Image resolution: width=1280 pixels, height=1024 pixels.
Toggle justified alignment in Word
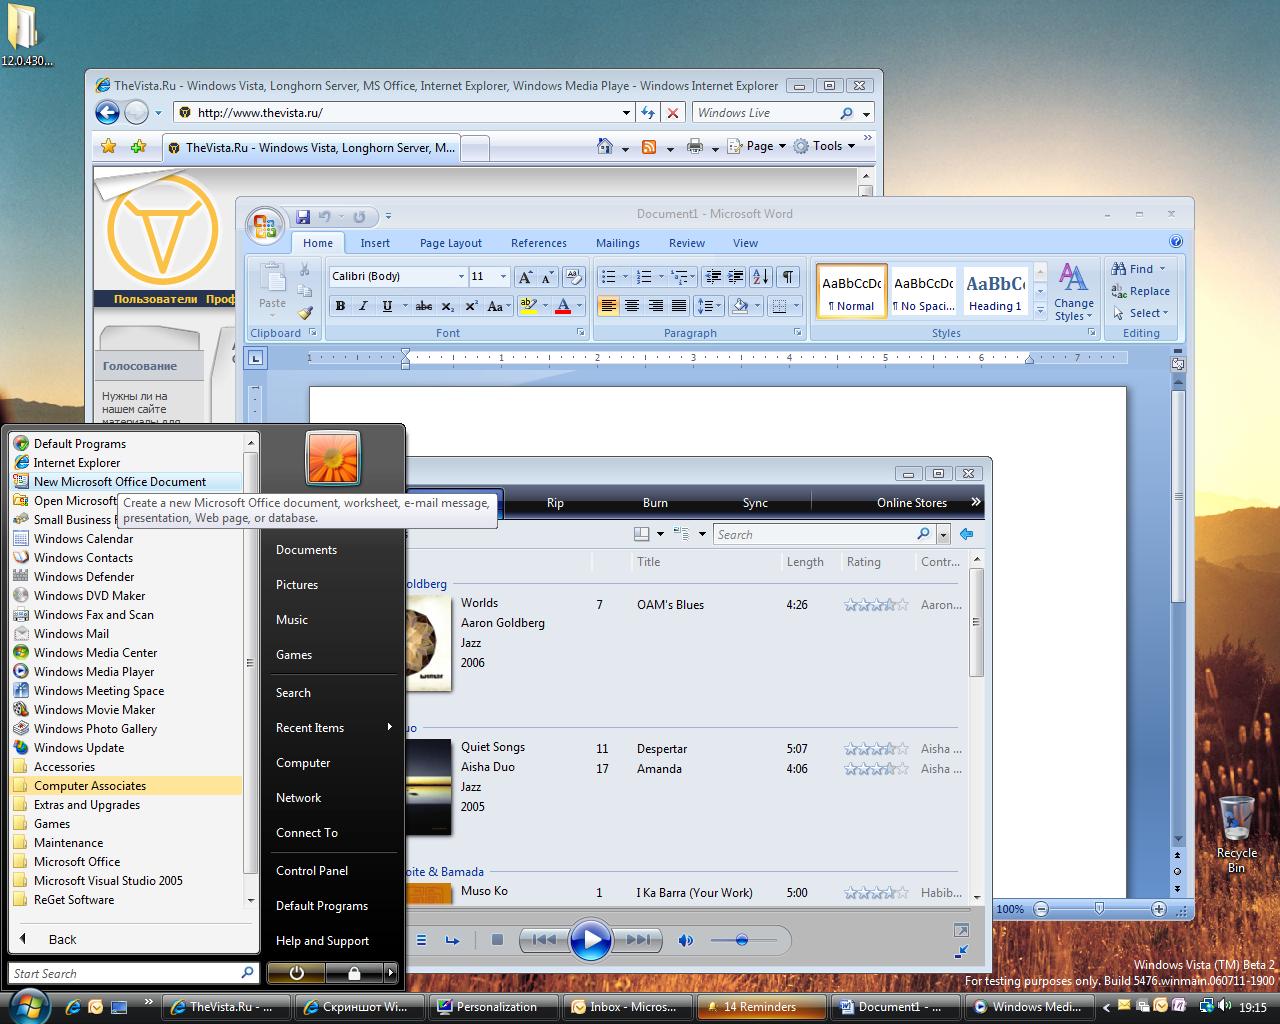[679, 306]
